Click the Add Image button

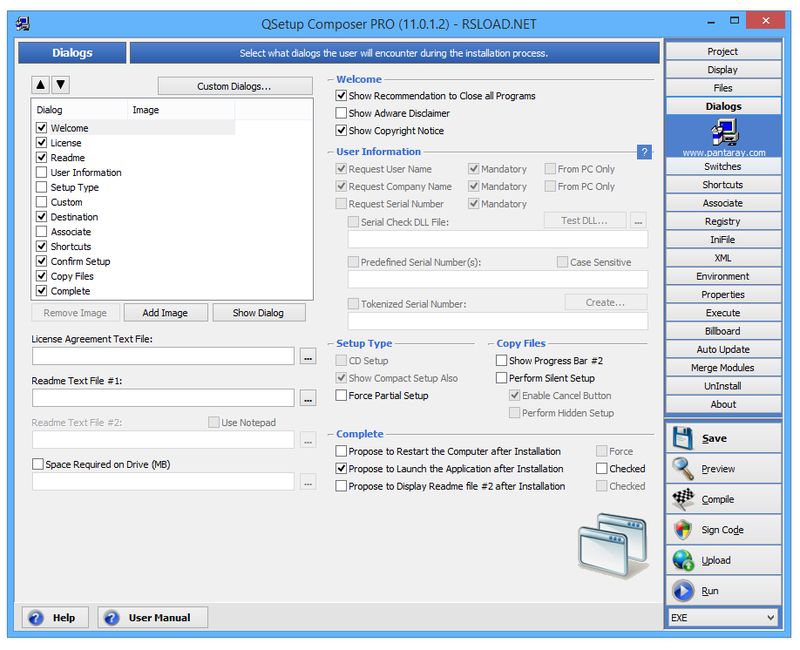(x=165, y=313)
